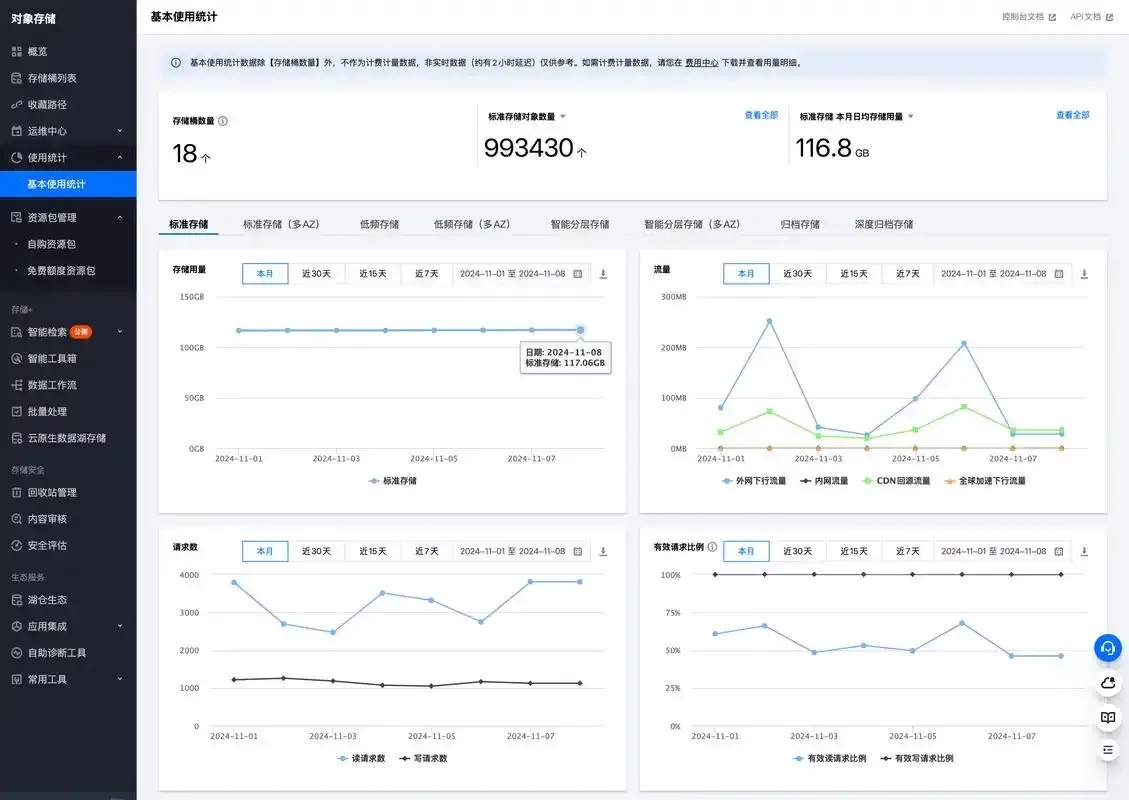Open the 标准存储对象数量 dropdown arrow

point(563,116)
